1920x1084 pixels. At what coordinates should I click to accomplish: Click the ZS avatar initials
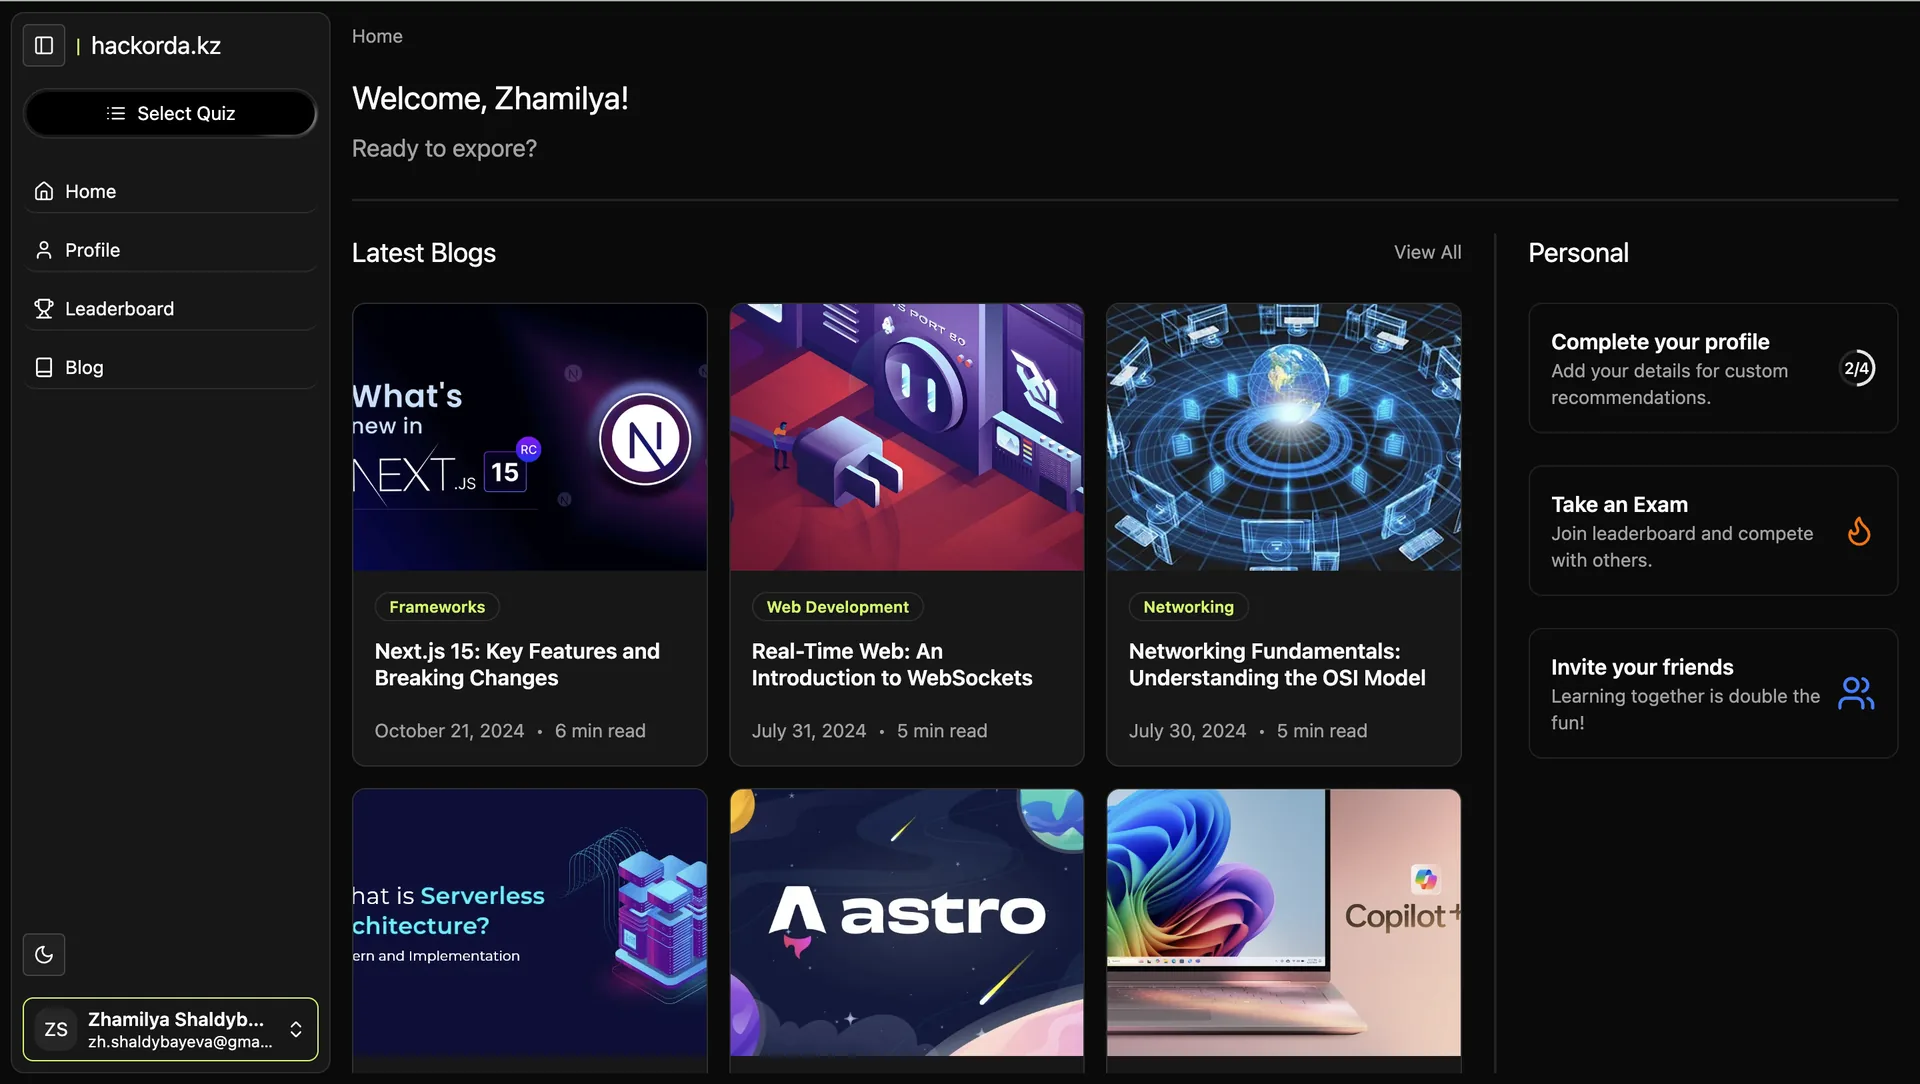[56, 1029]
